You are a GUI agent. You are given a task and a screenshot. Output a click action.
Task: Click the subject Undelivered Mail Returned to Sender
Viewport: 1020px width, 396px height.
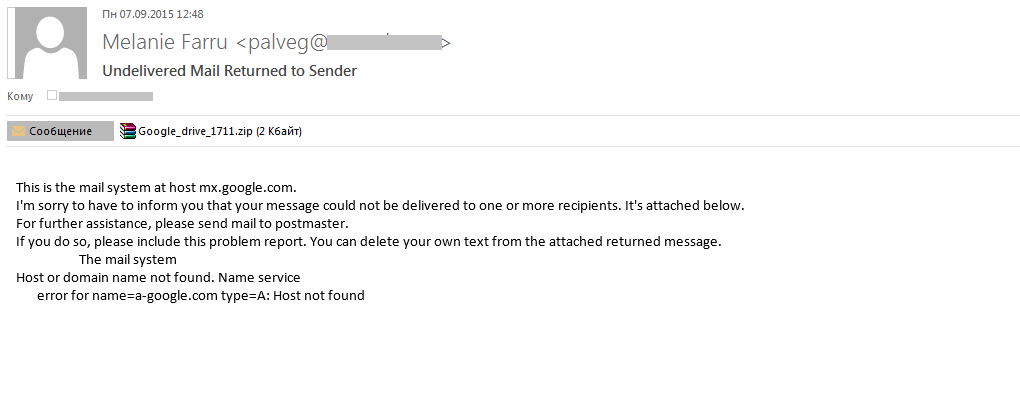point(230,71)
